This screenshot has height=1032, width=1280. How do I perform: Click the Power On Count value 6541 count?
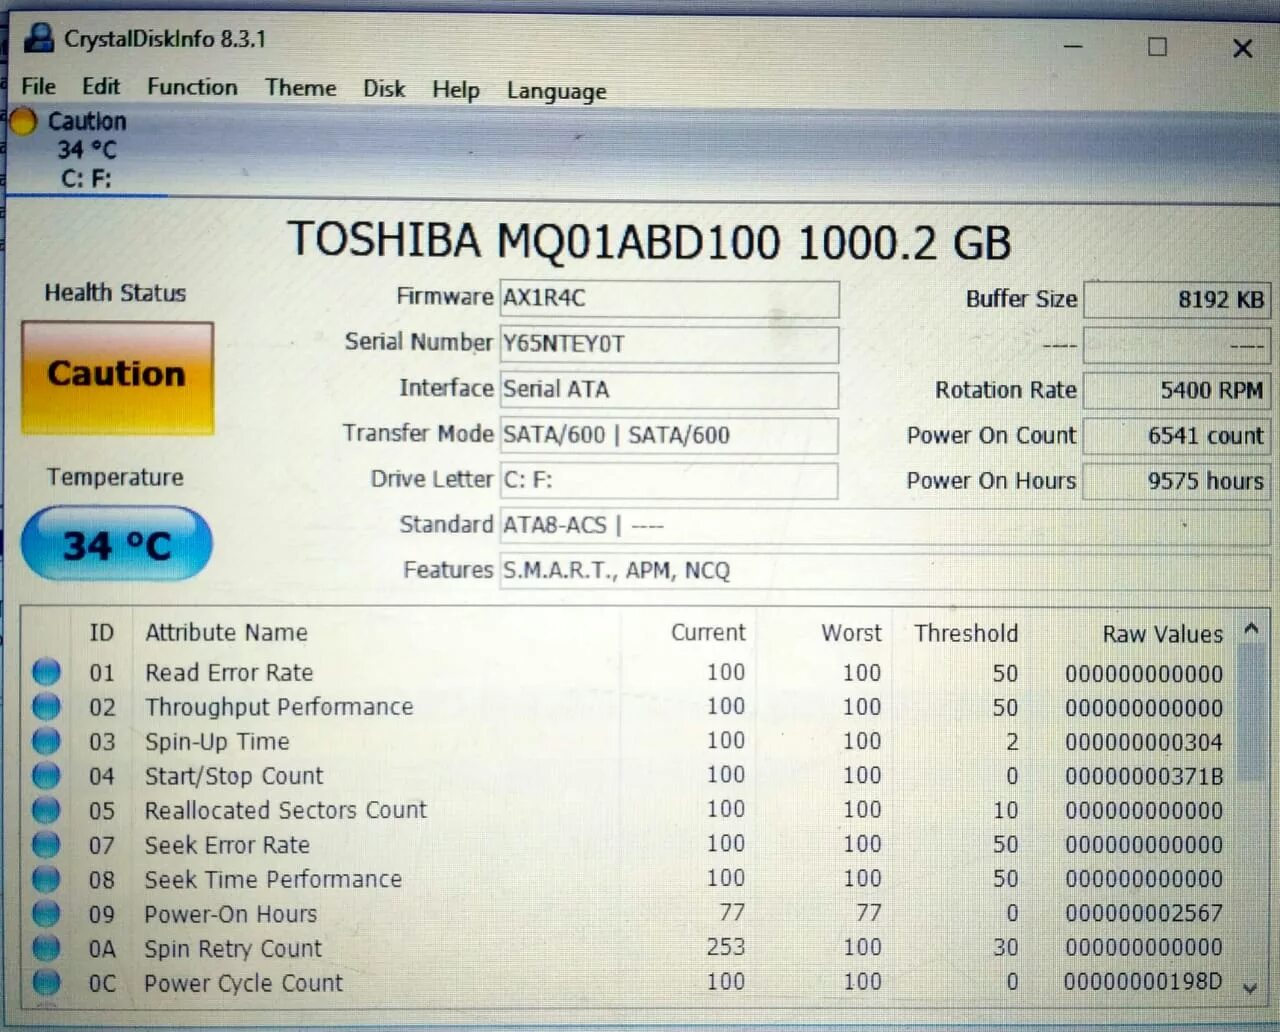coord(1177,436)
